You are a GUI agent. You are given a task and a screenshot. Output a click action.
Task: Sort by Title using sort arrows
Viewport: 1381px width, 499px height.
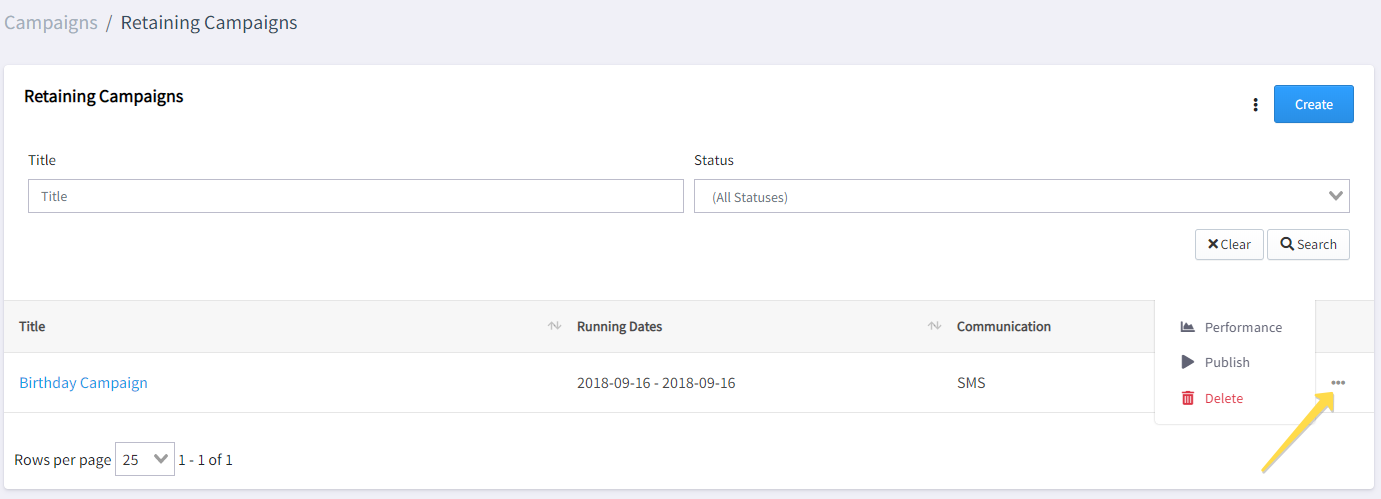click(x=554, y=326)
